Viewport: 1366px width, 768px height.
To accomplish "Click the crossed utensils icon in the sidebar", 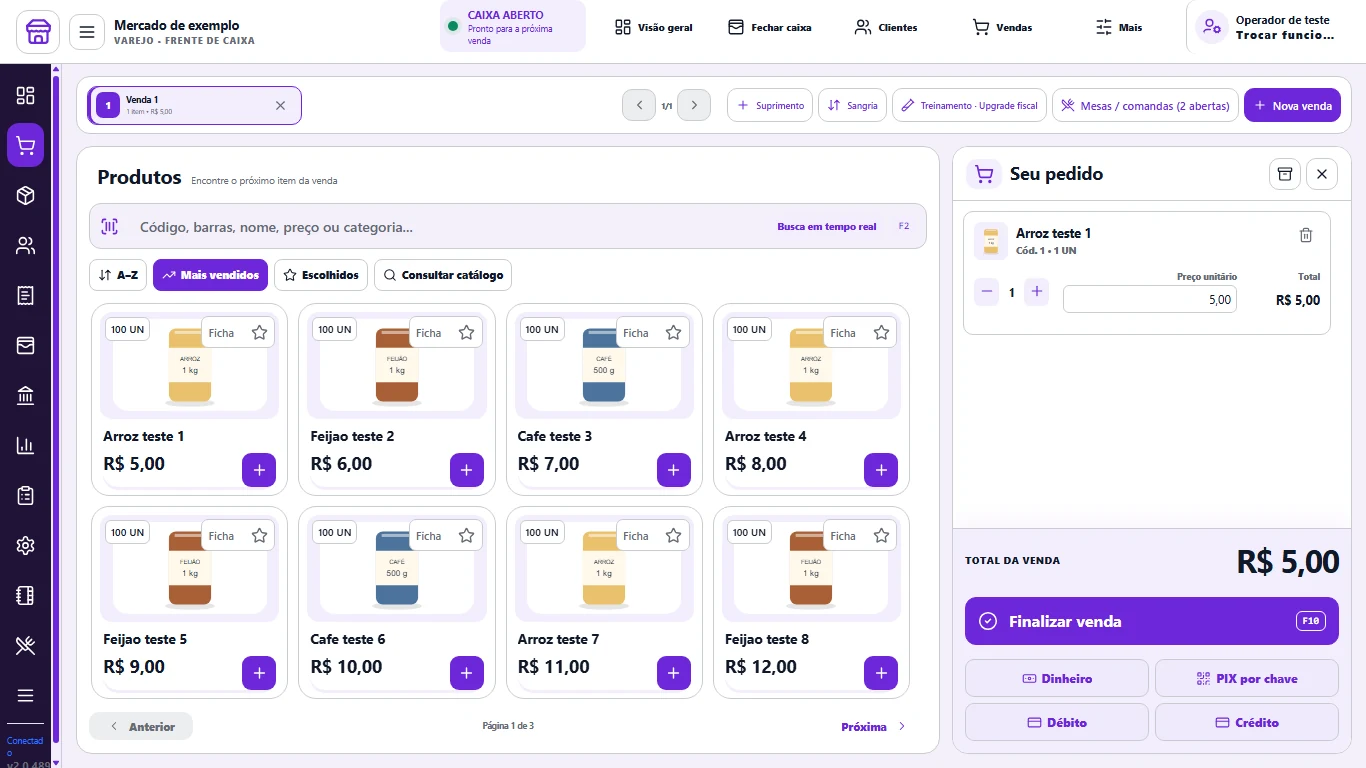I will 25,645.
